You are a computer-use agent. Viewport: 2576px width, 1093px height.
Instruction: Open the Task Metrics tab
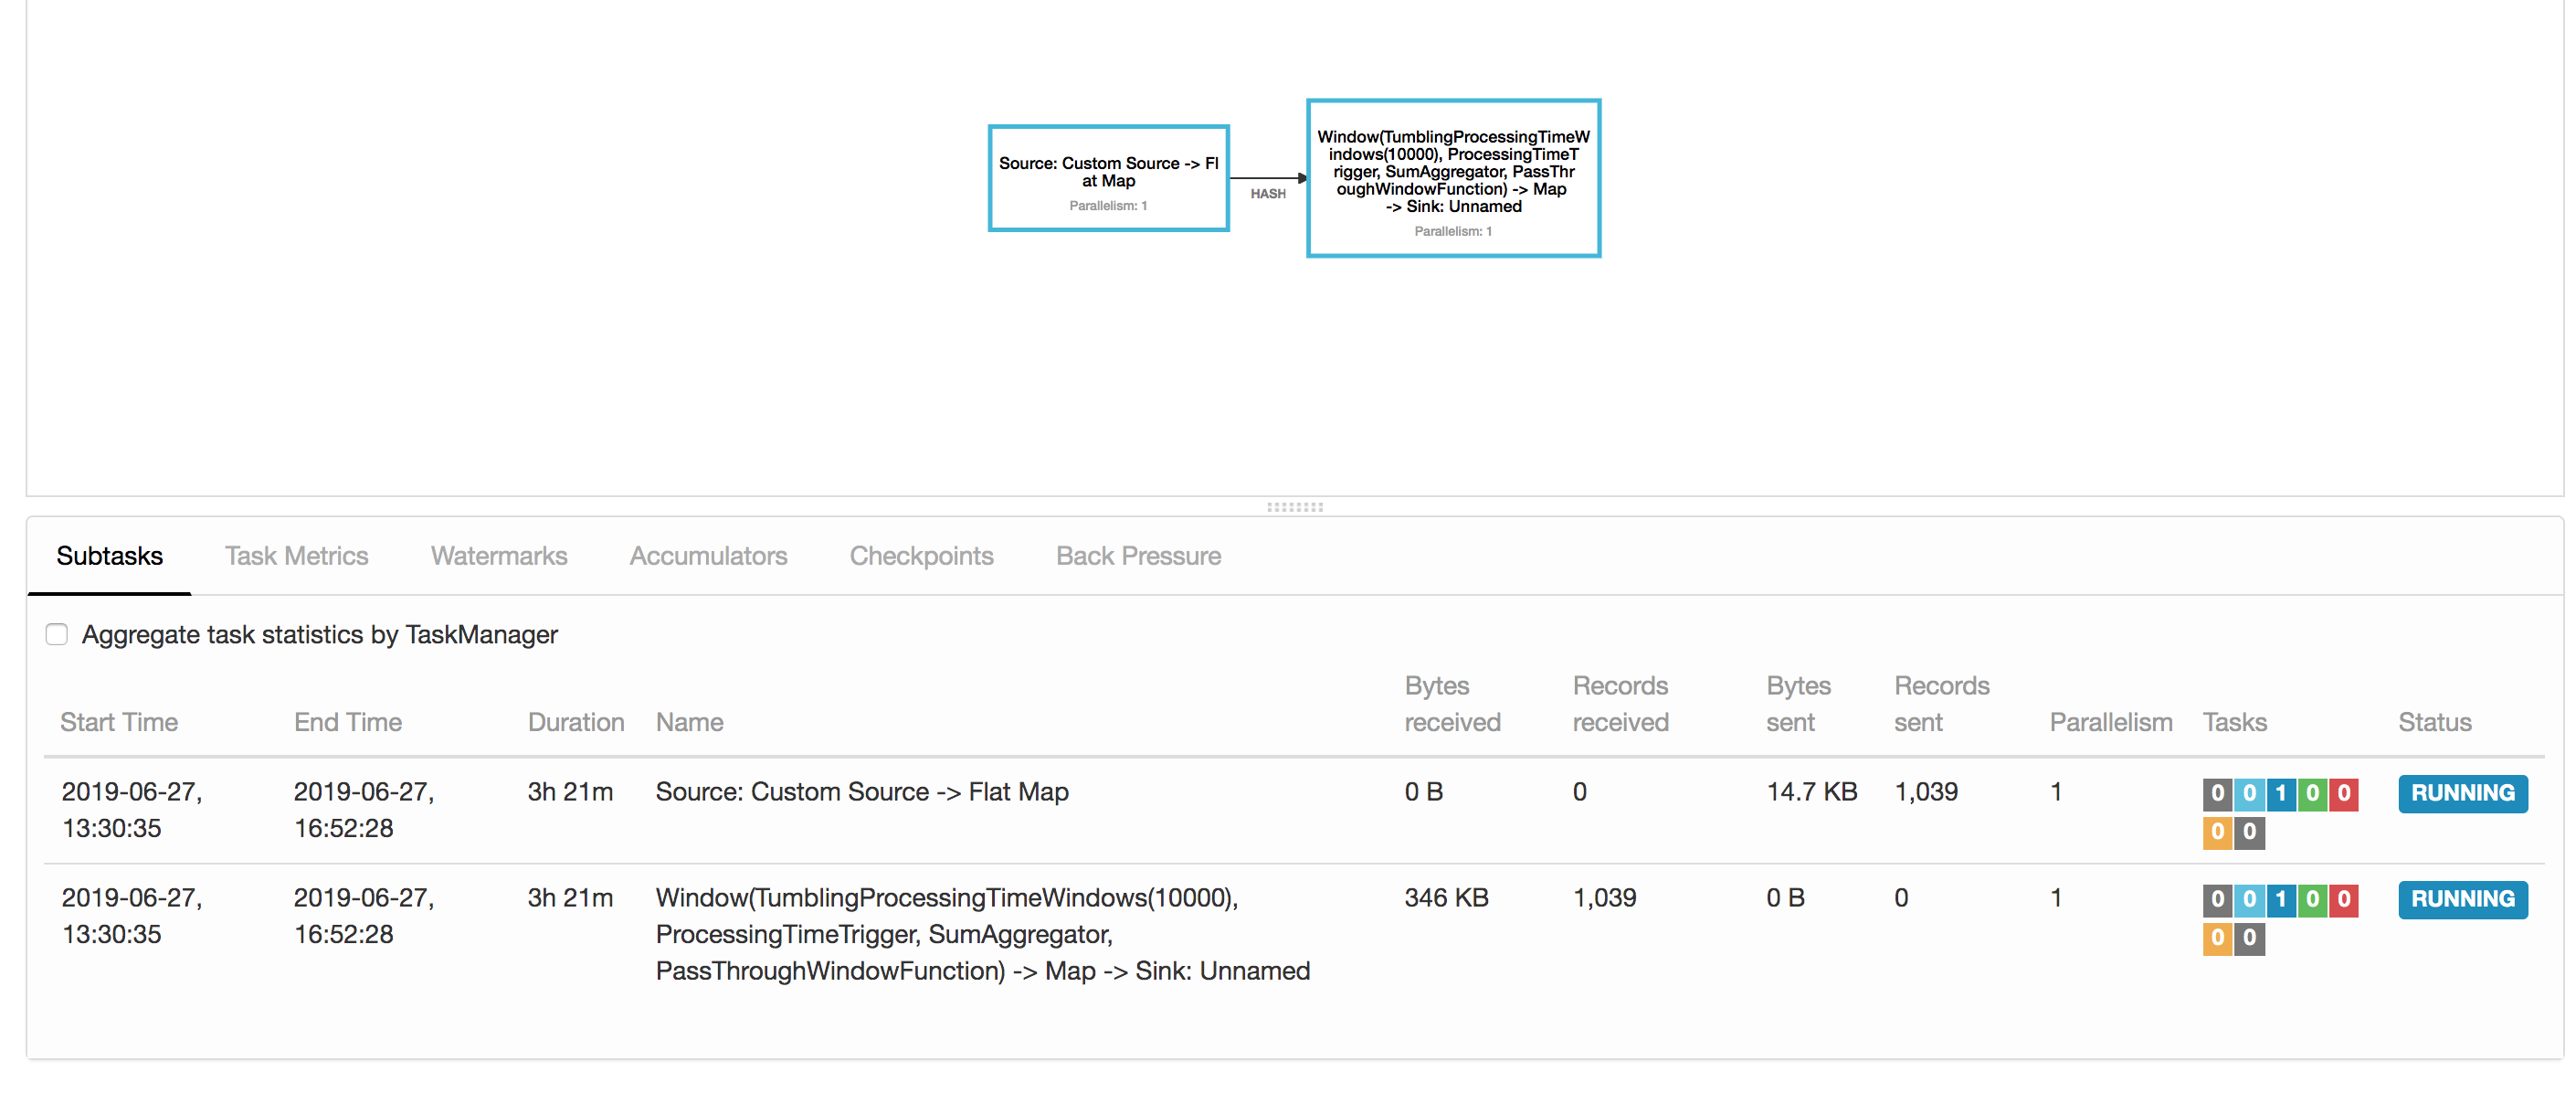296,556
